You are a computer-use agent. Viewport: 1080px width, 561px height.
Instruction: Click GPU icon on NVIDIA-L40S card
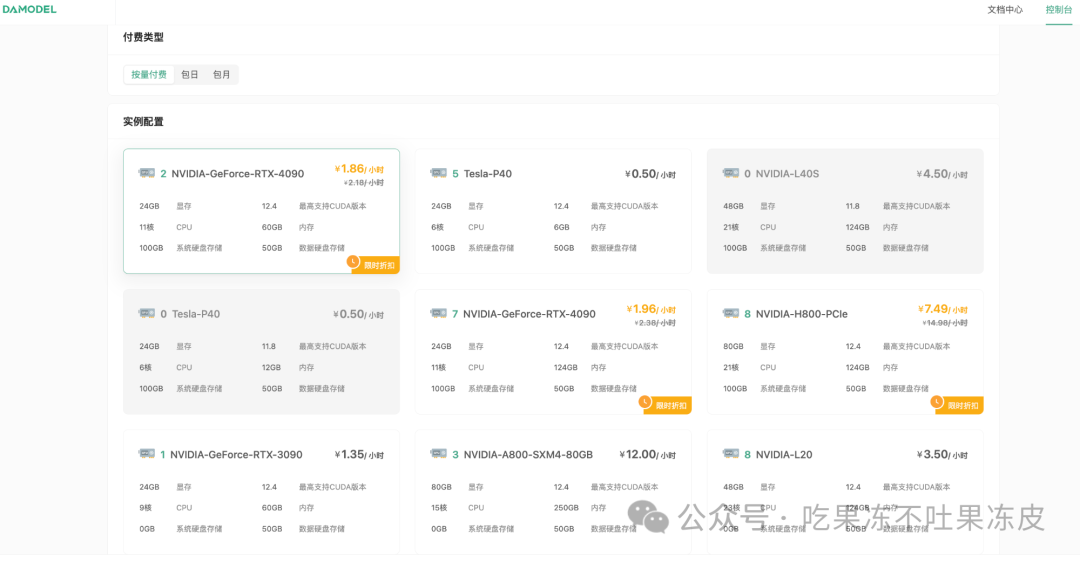[731, 173]
